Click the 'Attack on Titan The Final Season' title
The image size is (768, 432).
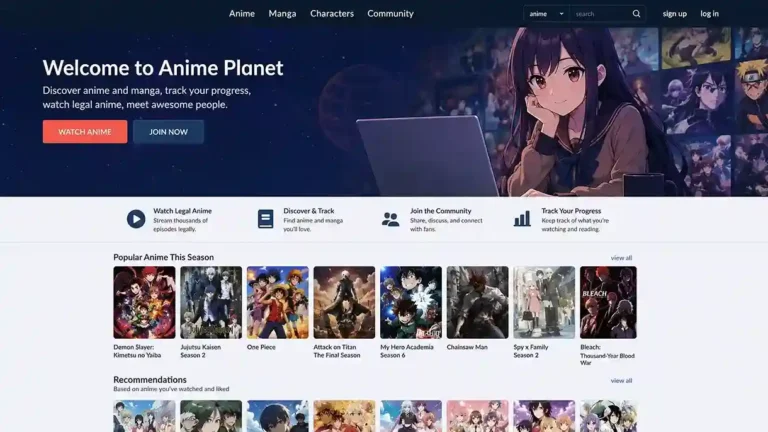pos(337,351)
